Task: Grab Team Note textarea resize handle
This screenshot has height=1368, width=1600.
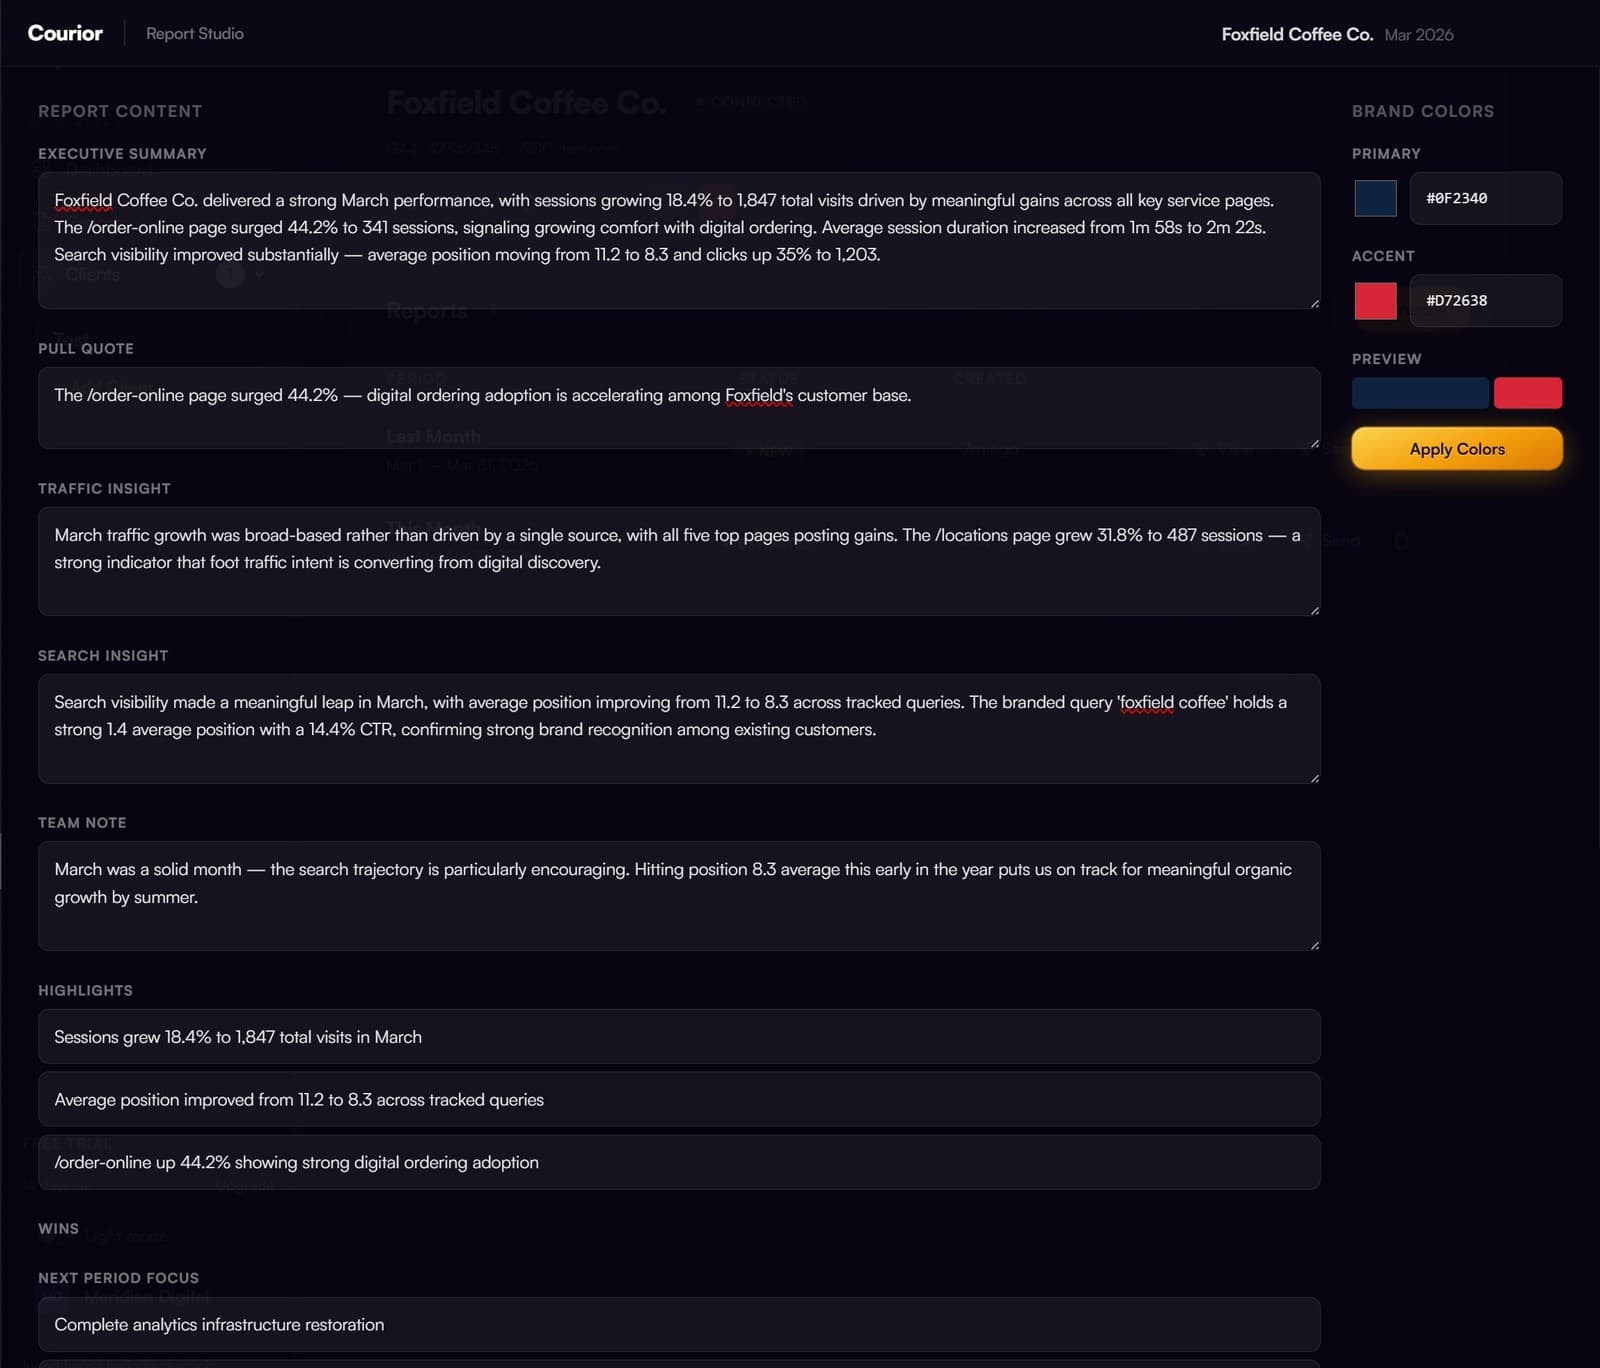Action: point(1314,945)
